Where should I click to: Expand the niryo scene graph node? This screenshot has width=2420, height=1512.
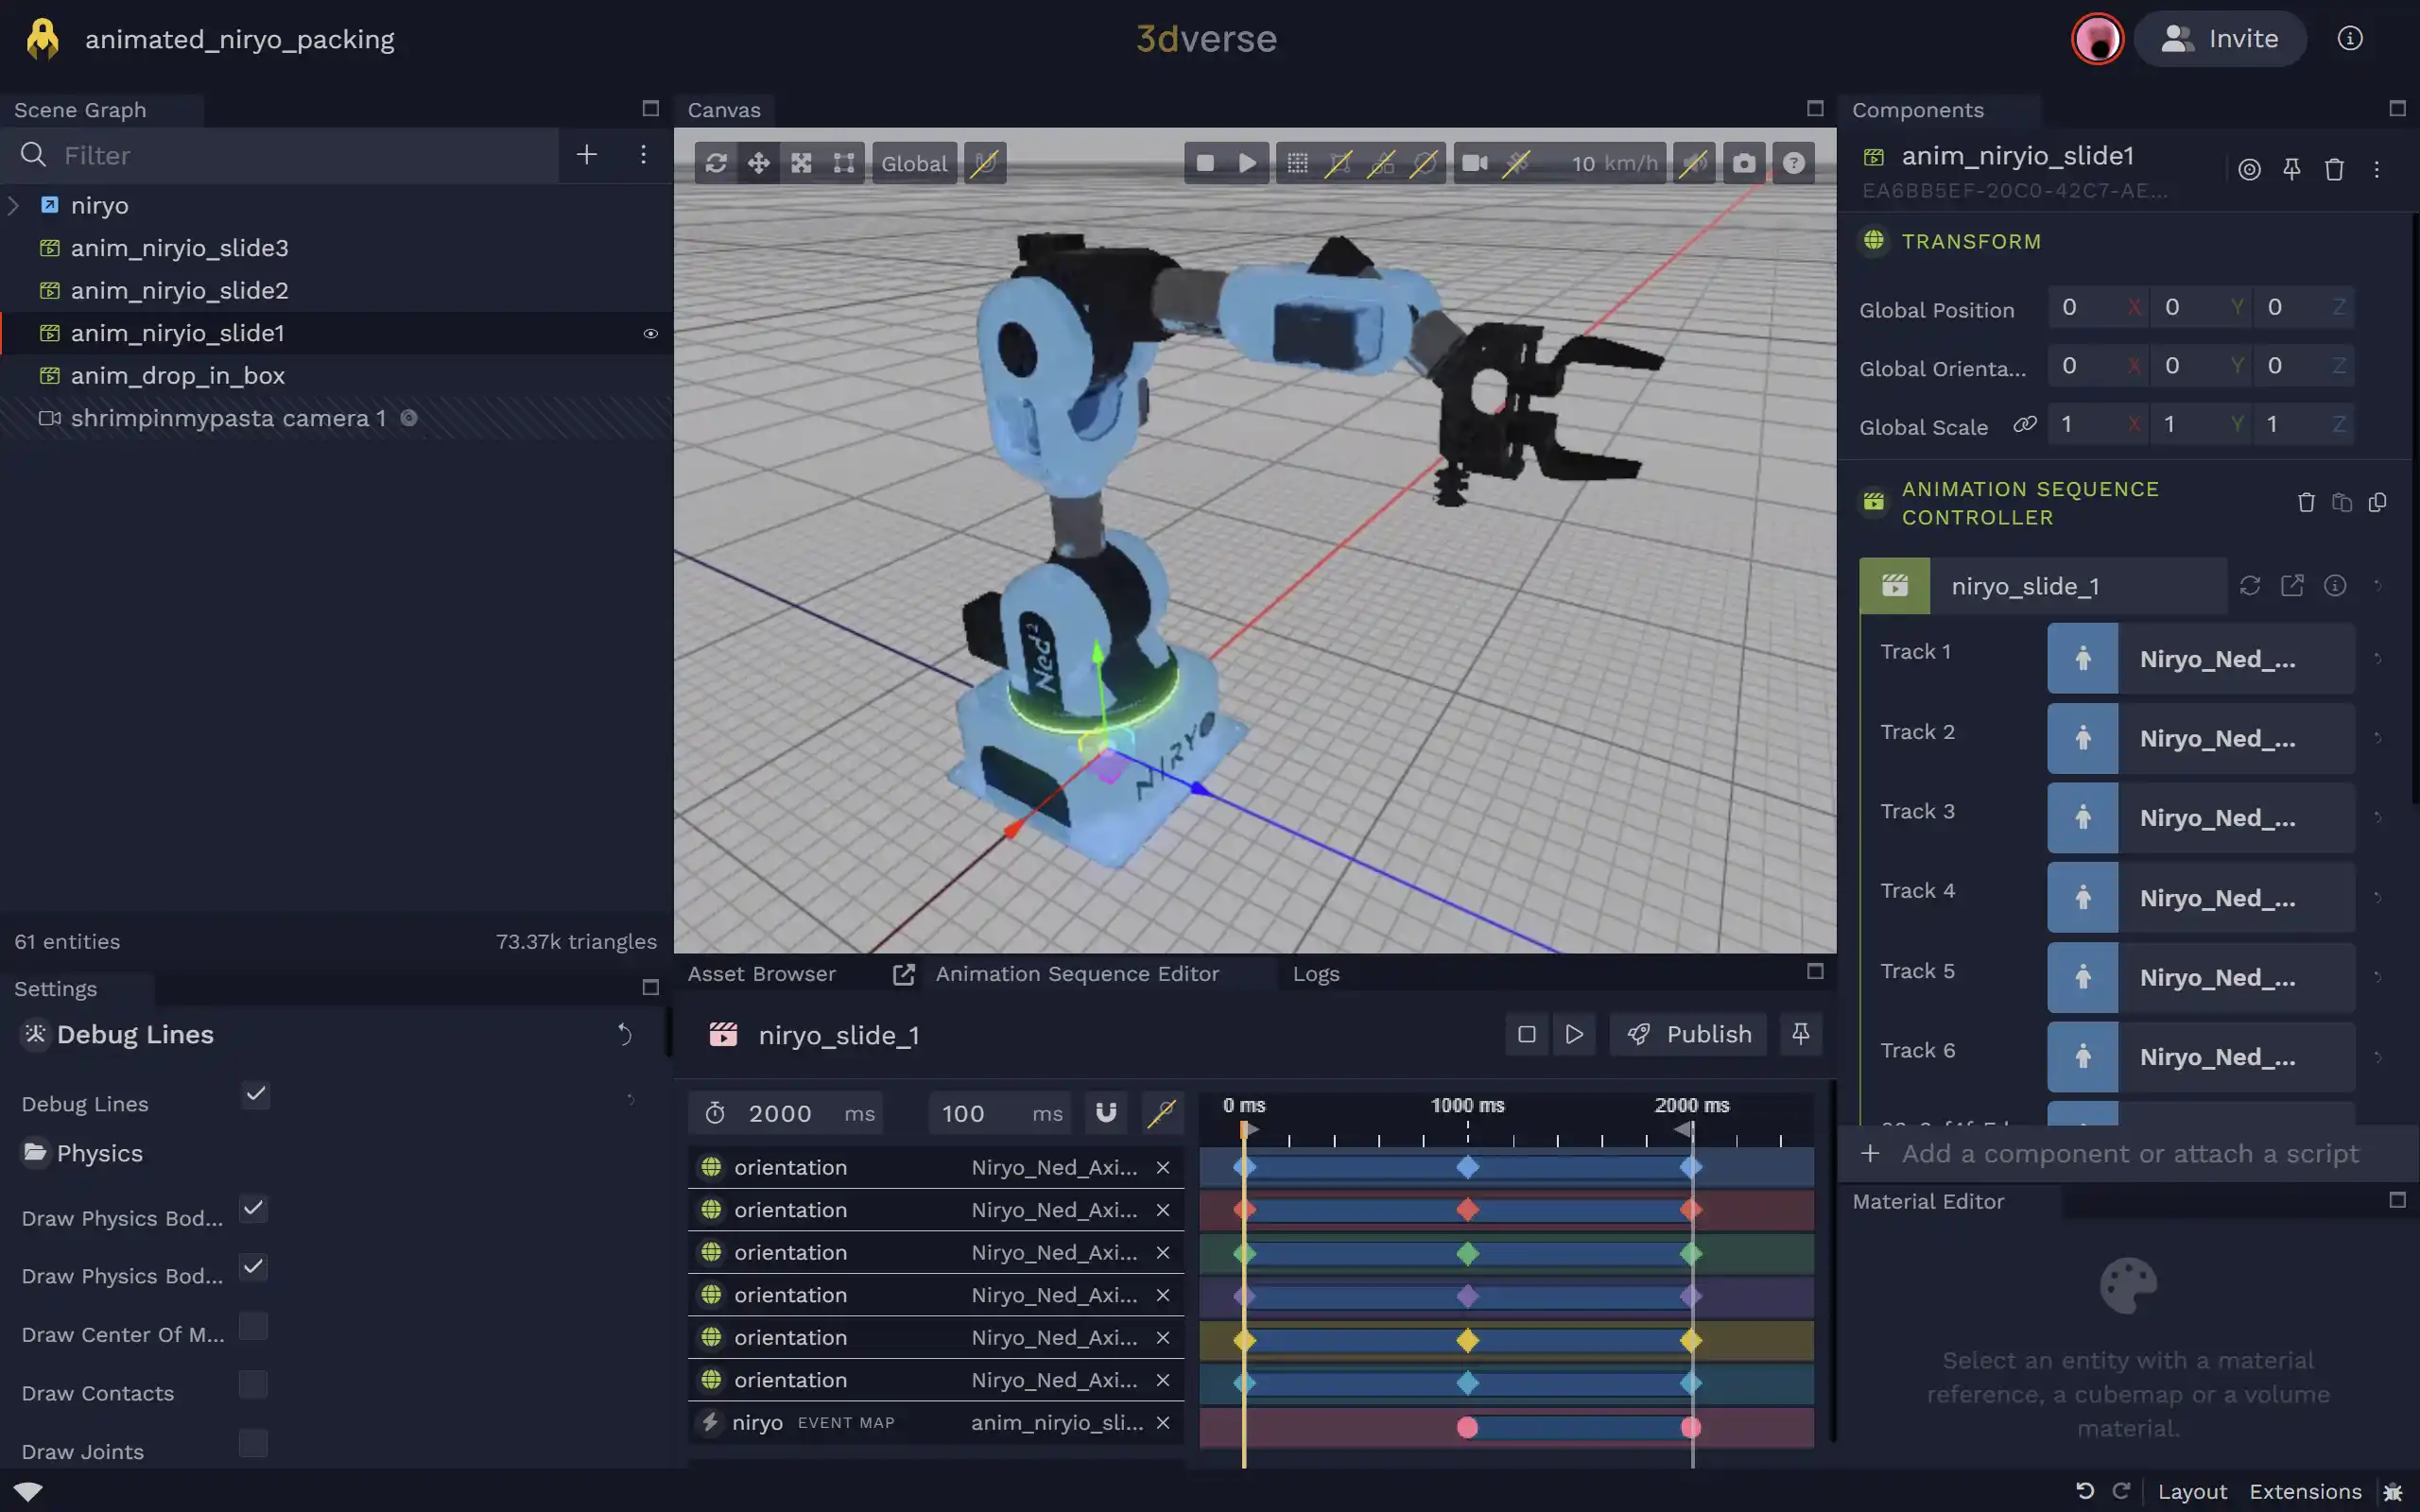15,205
